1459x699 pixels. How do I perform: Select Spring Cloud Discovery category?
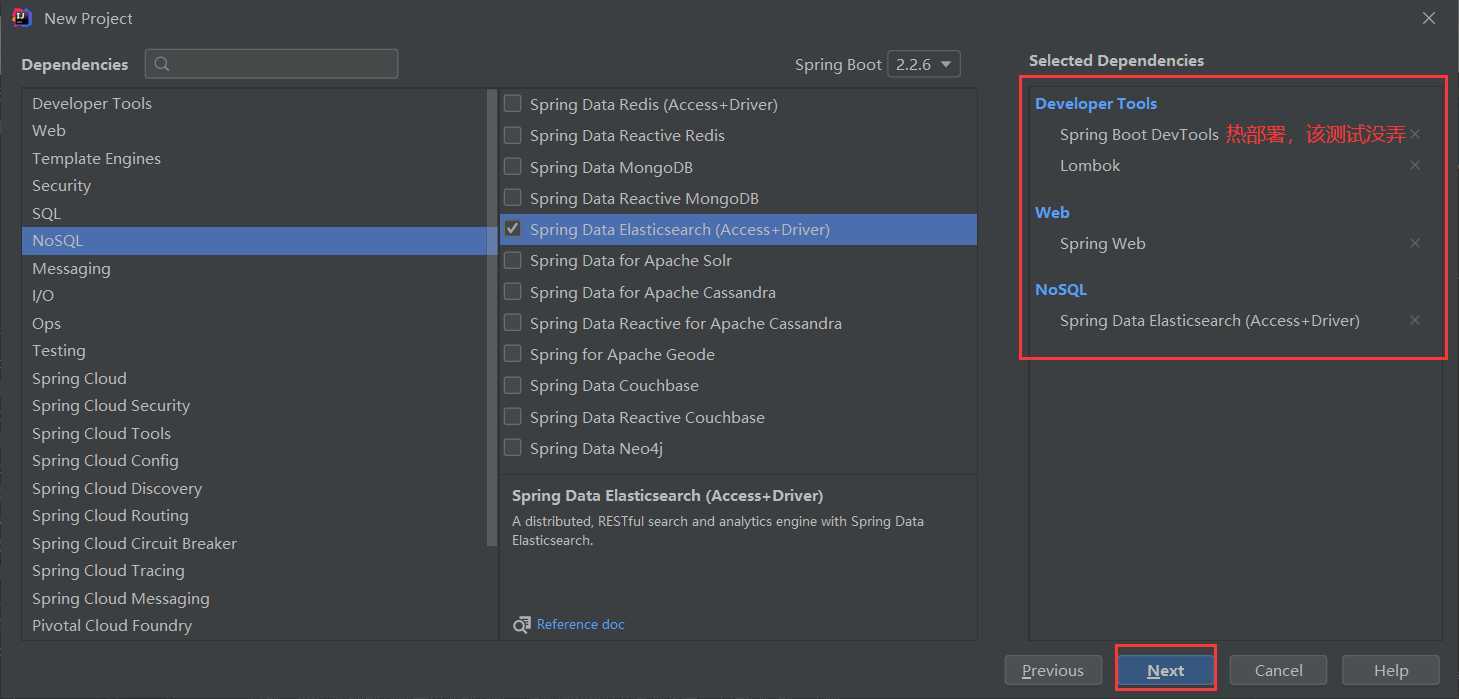(x=254, y=488)
